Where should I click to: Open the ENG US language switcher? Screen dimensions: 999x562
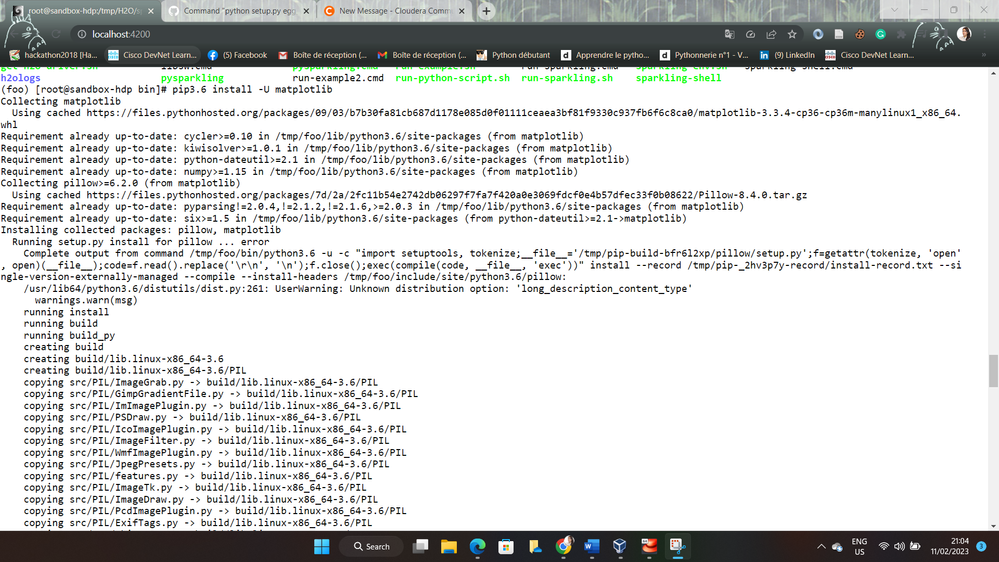point(859,547)
